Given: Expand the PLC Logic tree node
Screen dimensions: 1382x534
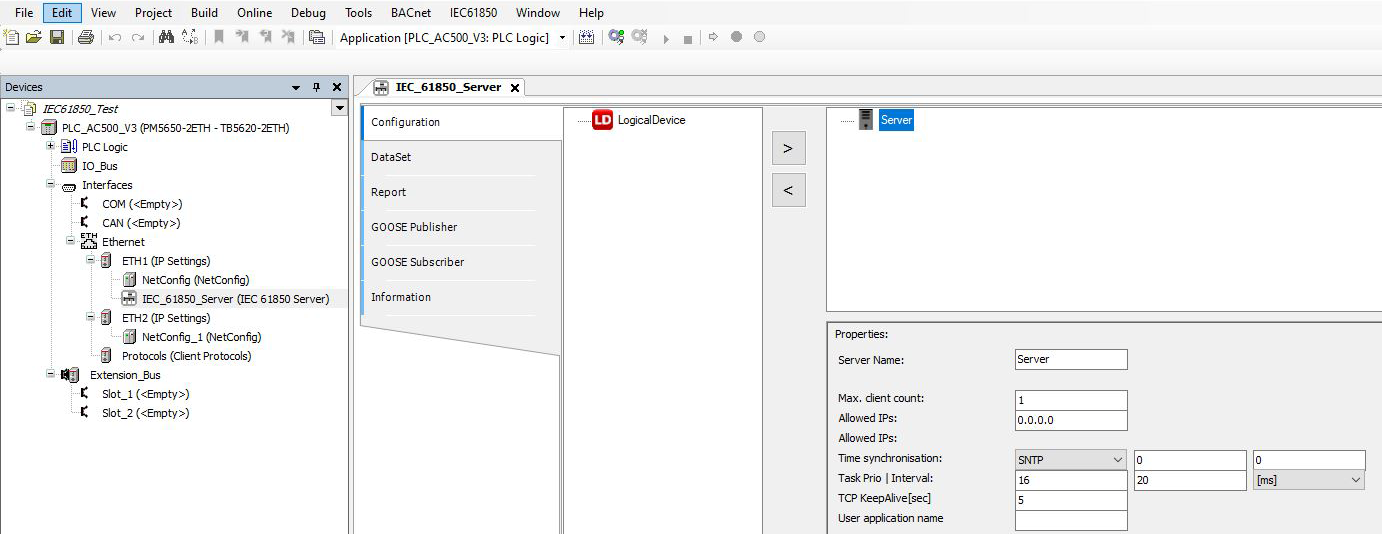Looking at the screenshot, I should 51,147.
